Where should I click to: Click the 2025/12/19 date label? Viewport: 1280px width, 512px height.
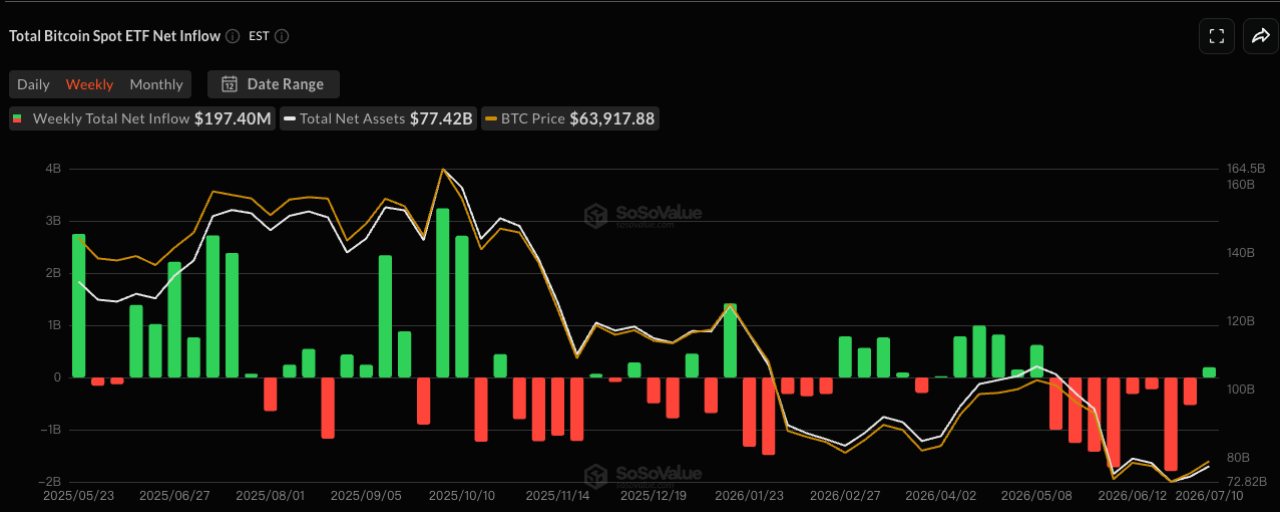(654, 495)
